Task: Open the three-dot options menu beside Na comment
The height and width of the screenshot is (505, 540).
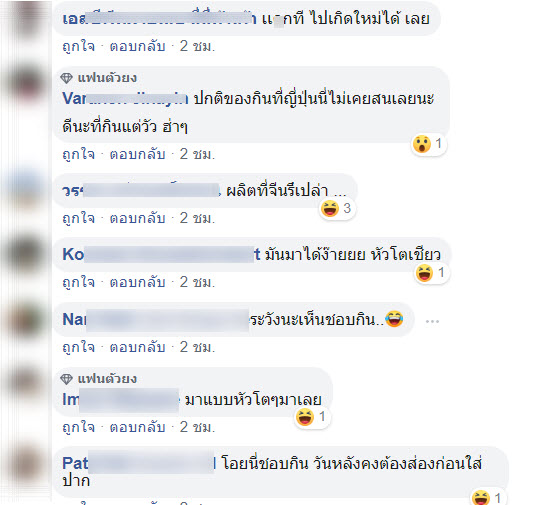Action: point(432,321)
